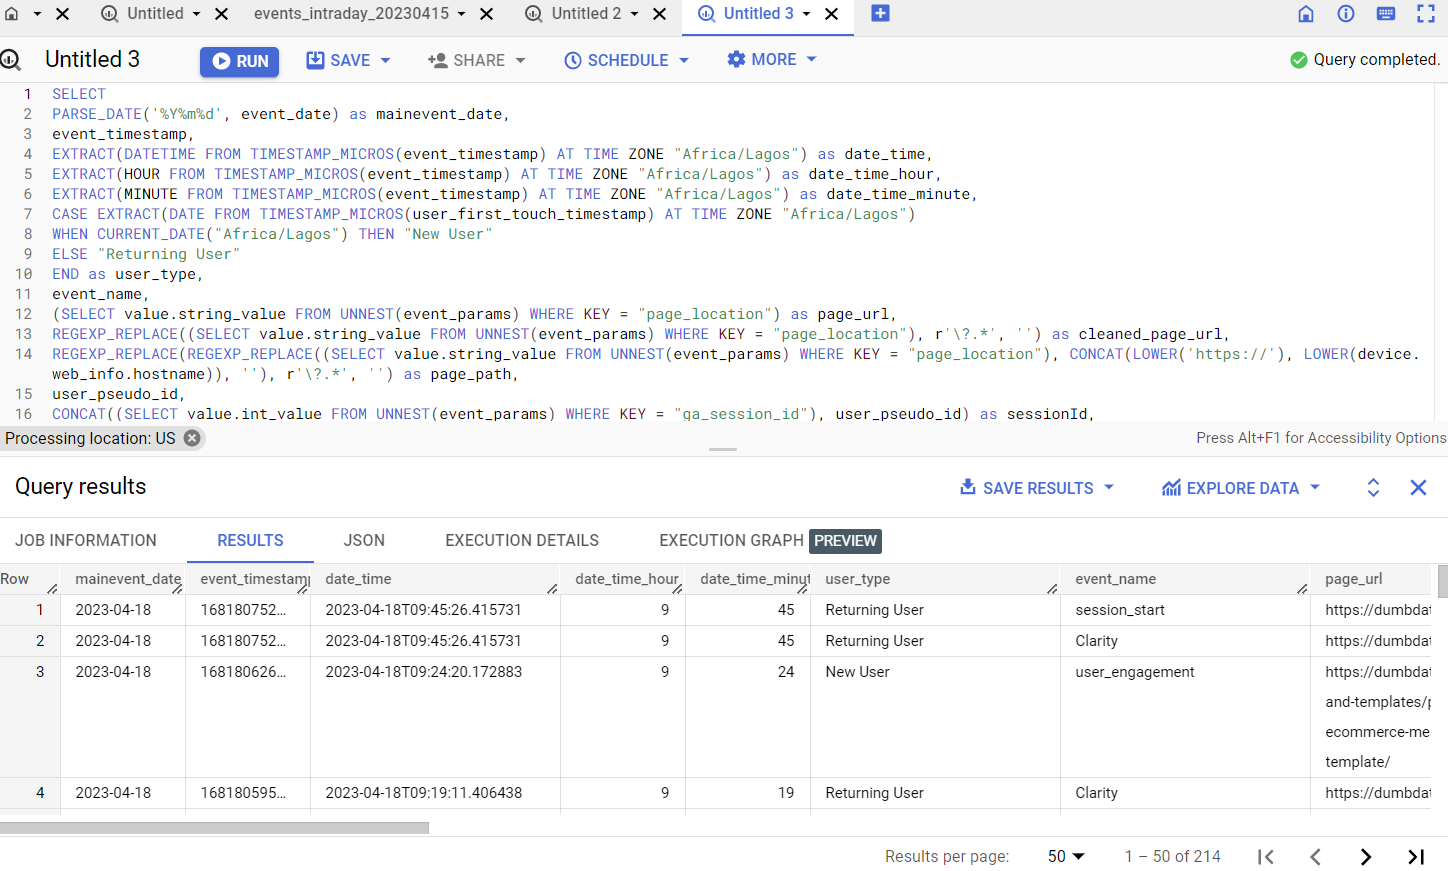
Task: Click the Query completed status checkmark
Action: [x=1297, y=59]
